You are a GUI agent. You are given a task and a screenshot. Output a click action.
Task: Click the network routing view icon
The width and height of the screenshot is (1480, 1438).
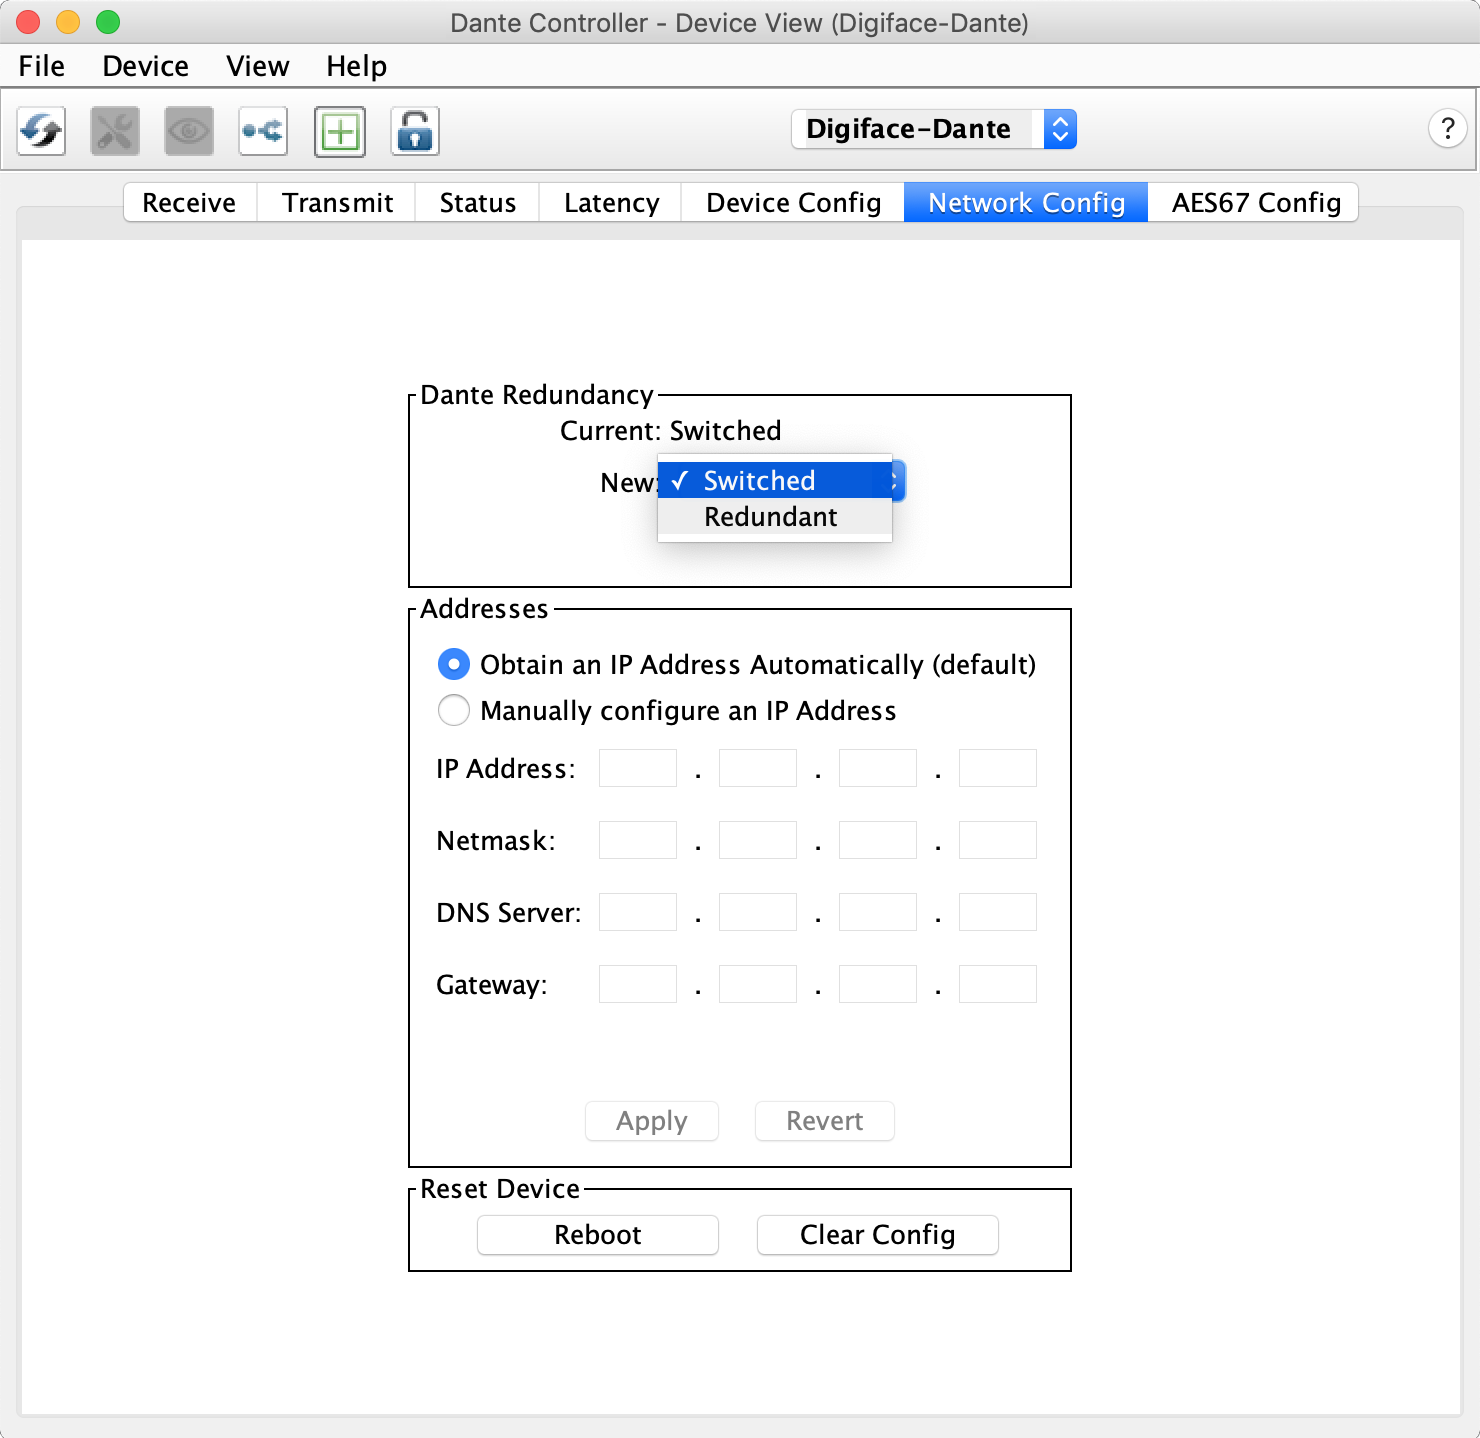pyautogui.click(x=263, y=131)
